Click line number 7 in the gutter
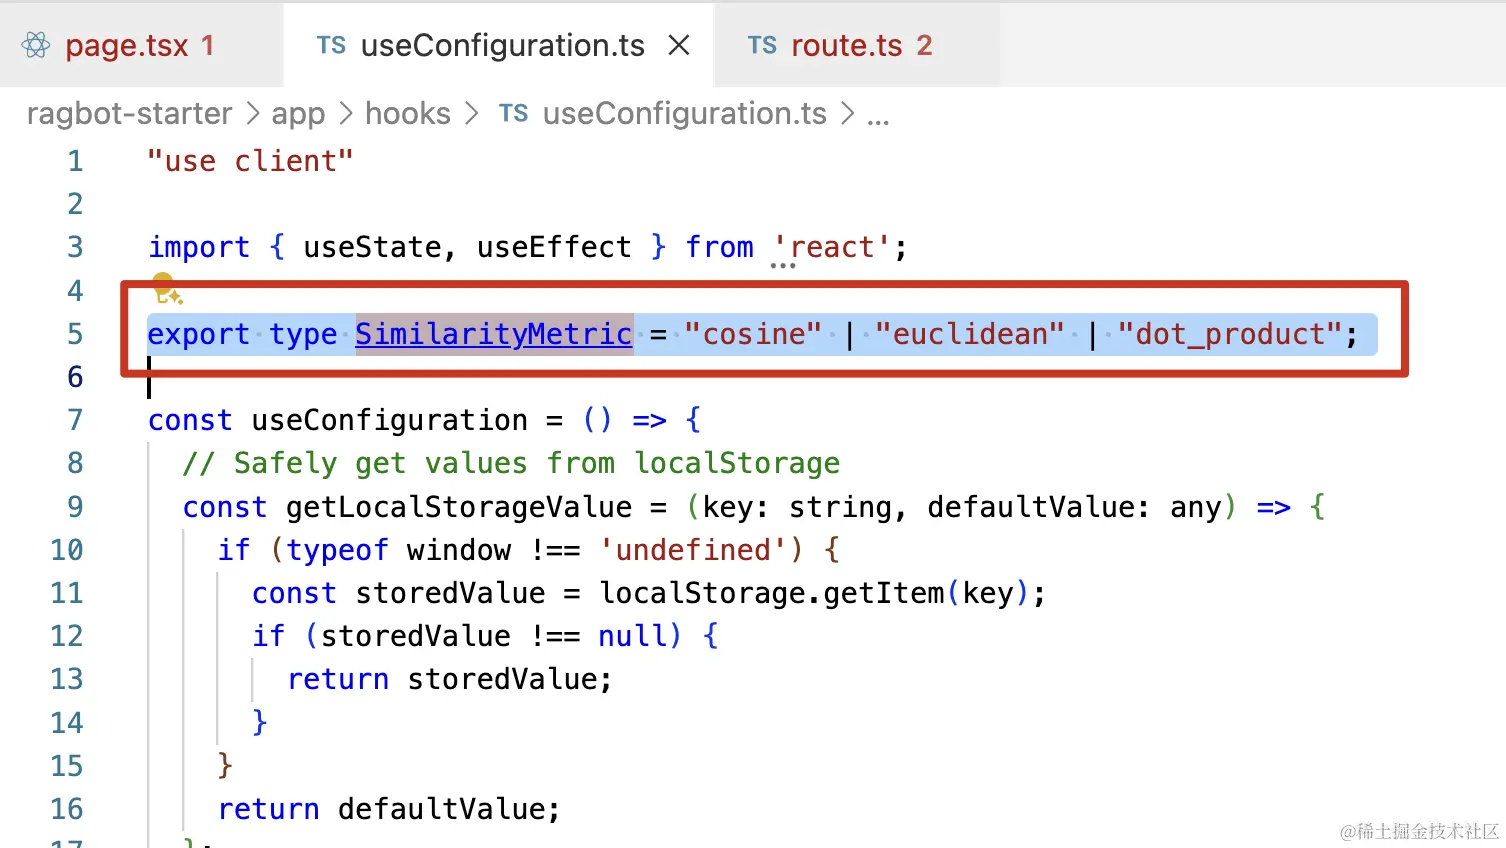 pos(75,420)
